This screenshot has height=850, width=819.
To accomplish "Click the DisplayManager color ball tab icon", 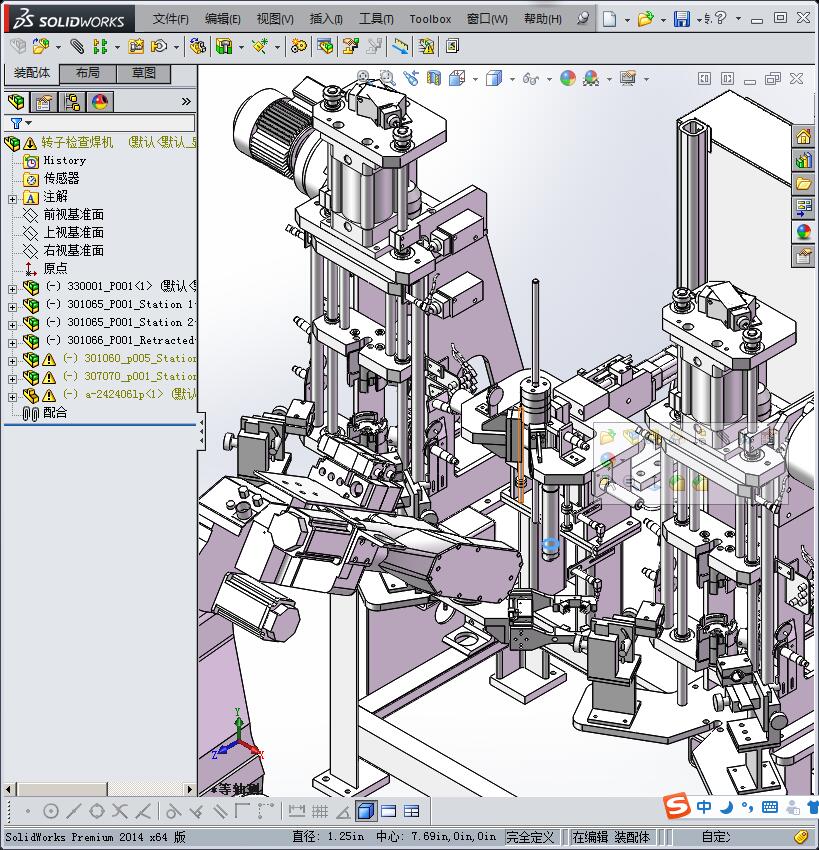I will point(100,102).
